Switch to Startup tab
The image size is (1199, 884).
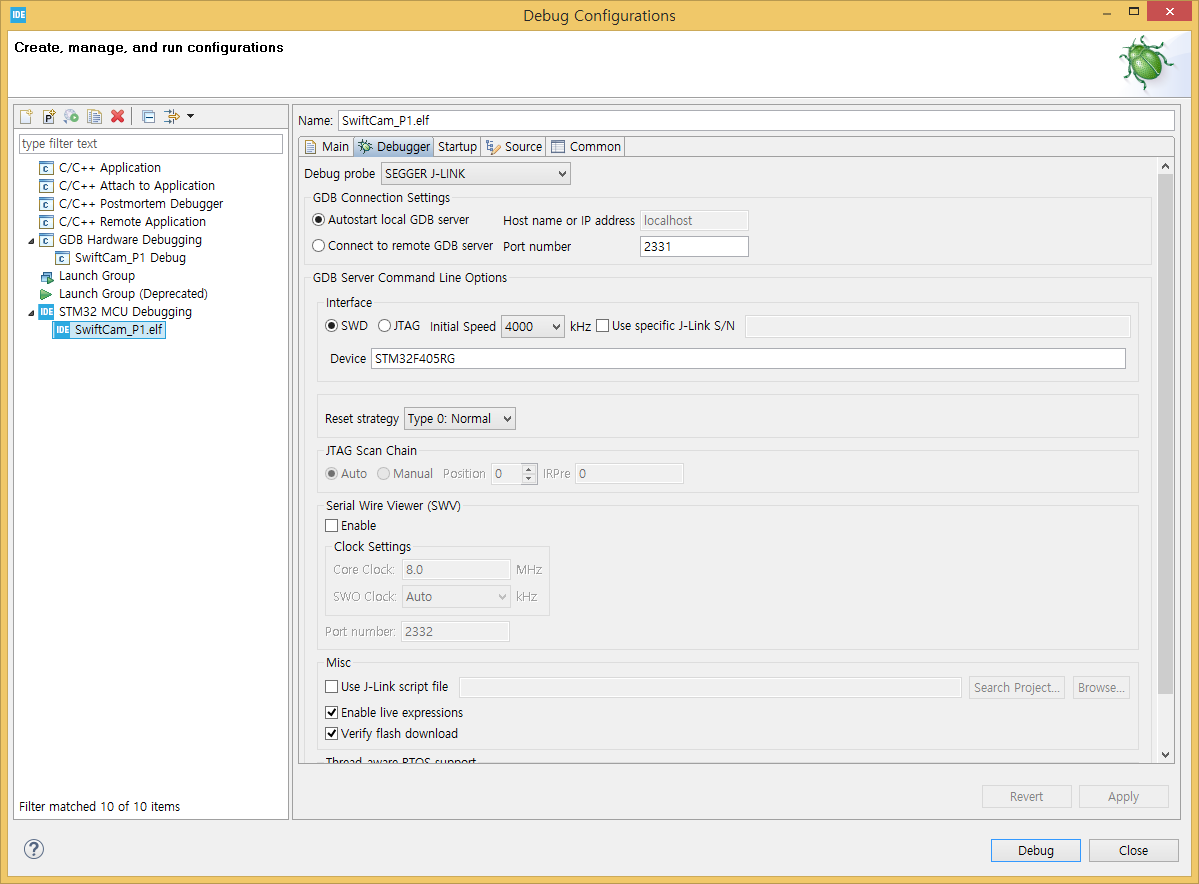(x=457, y=147)
